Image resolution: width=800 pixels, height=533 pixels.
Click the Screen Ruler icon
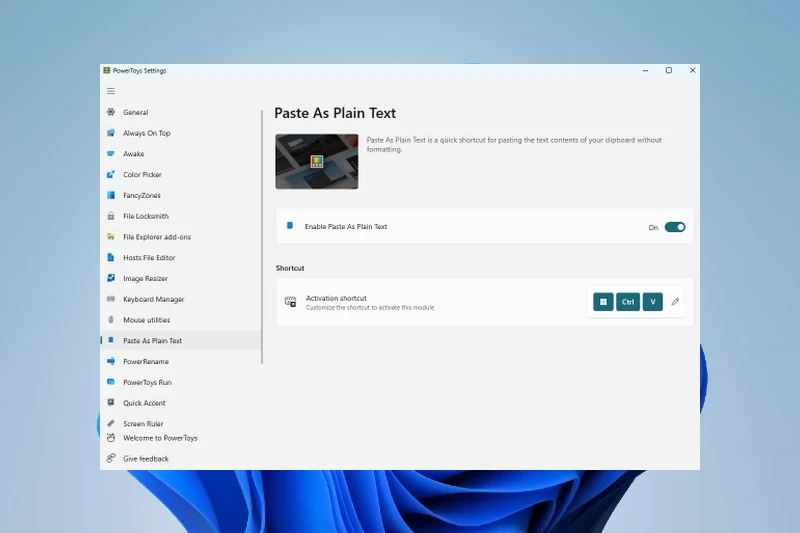(x=111, y=423)
